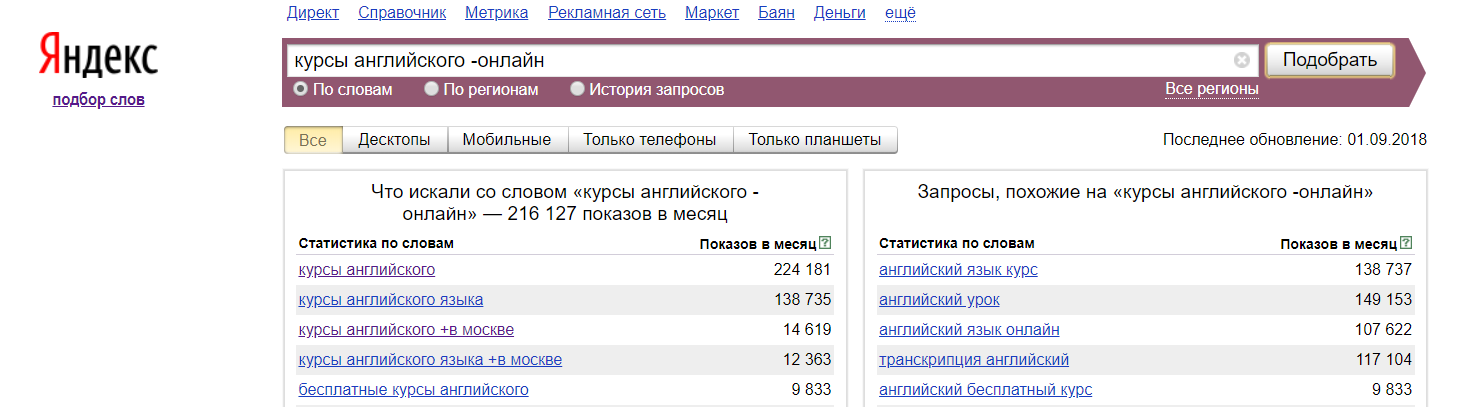Click the value '117 104'
This screenshot has height=407, width=1480.
tap(1382, 360)
